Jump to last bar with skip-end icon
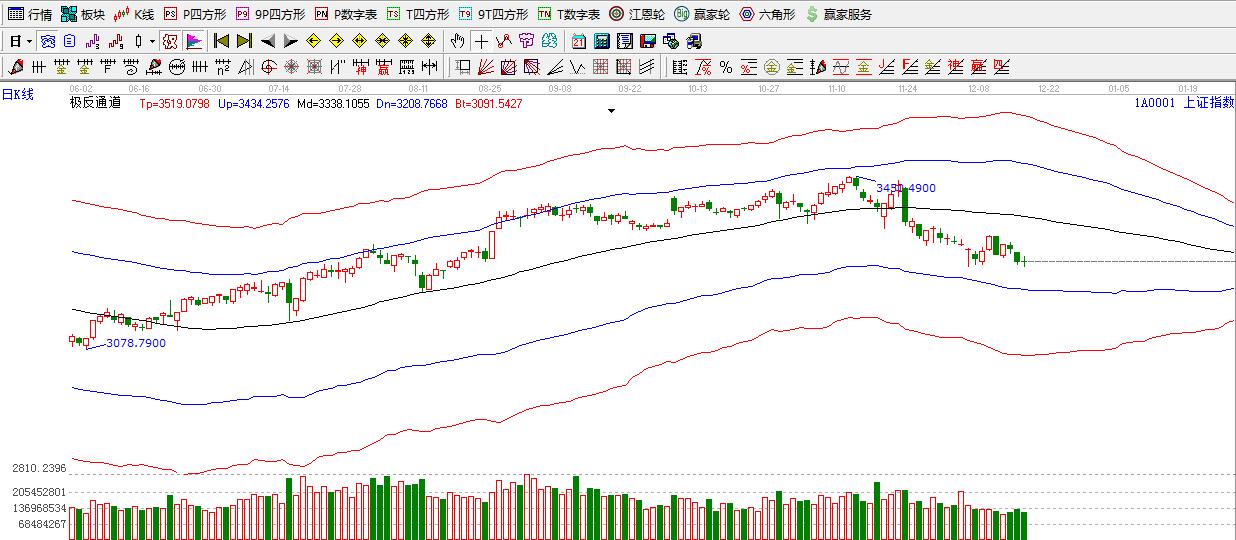The width and height of the screenshot is (1236, 540). 244,41
